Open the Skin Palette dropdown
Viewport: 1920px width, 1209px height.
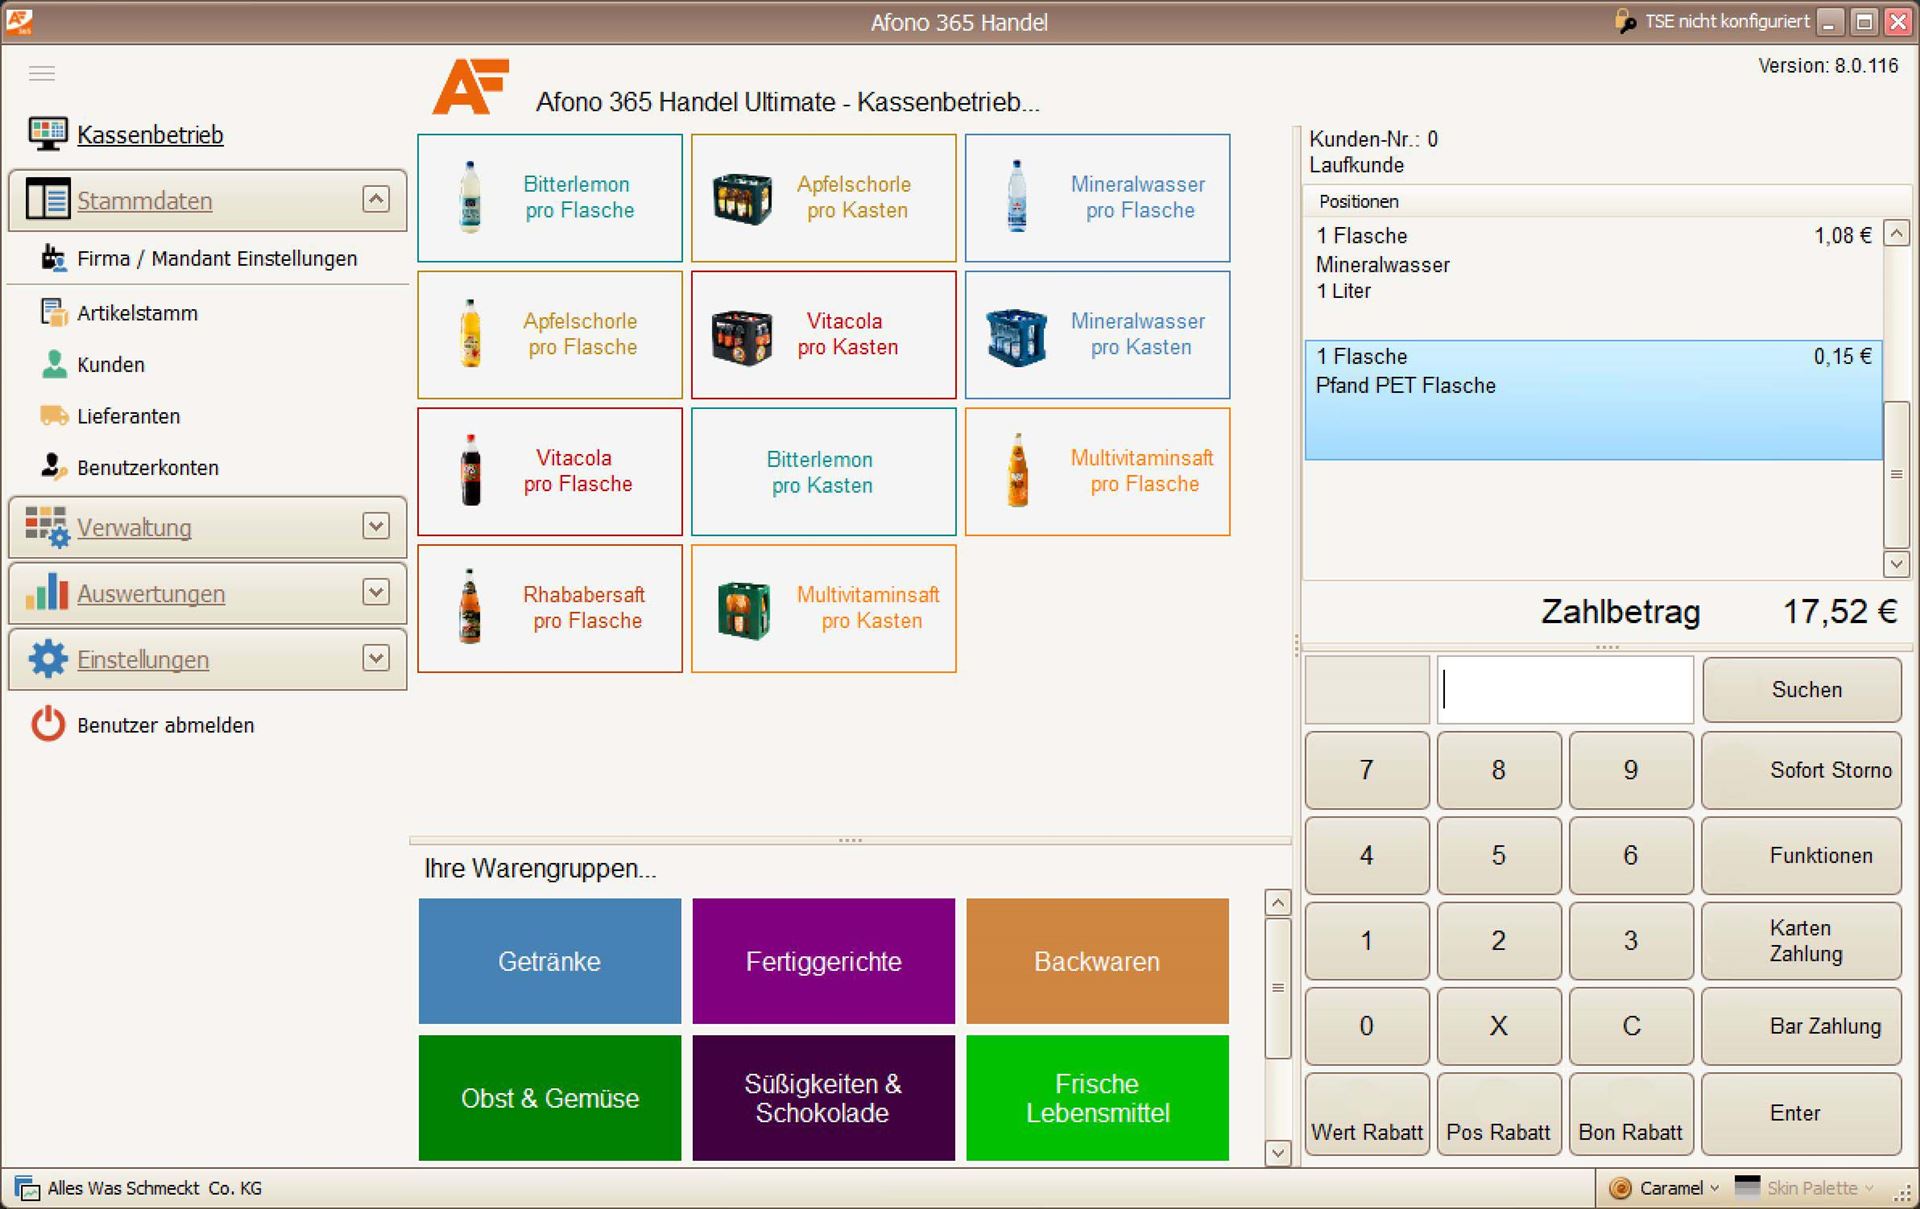pyautogui.click(x=1869, y=1188)
